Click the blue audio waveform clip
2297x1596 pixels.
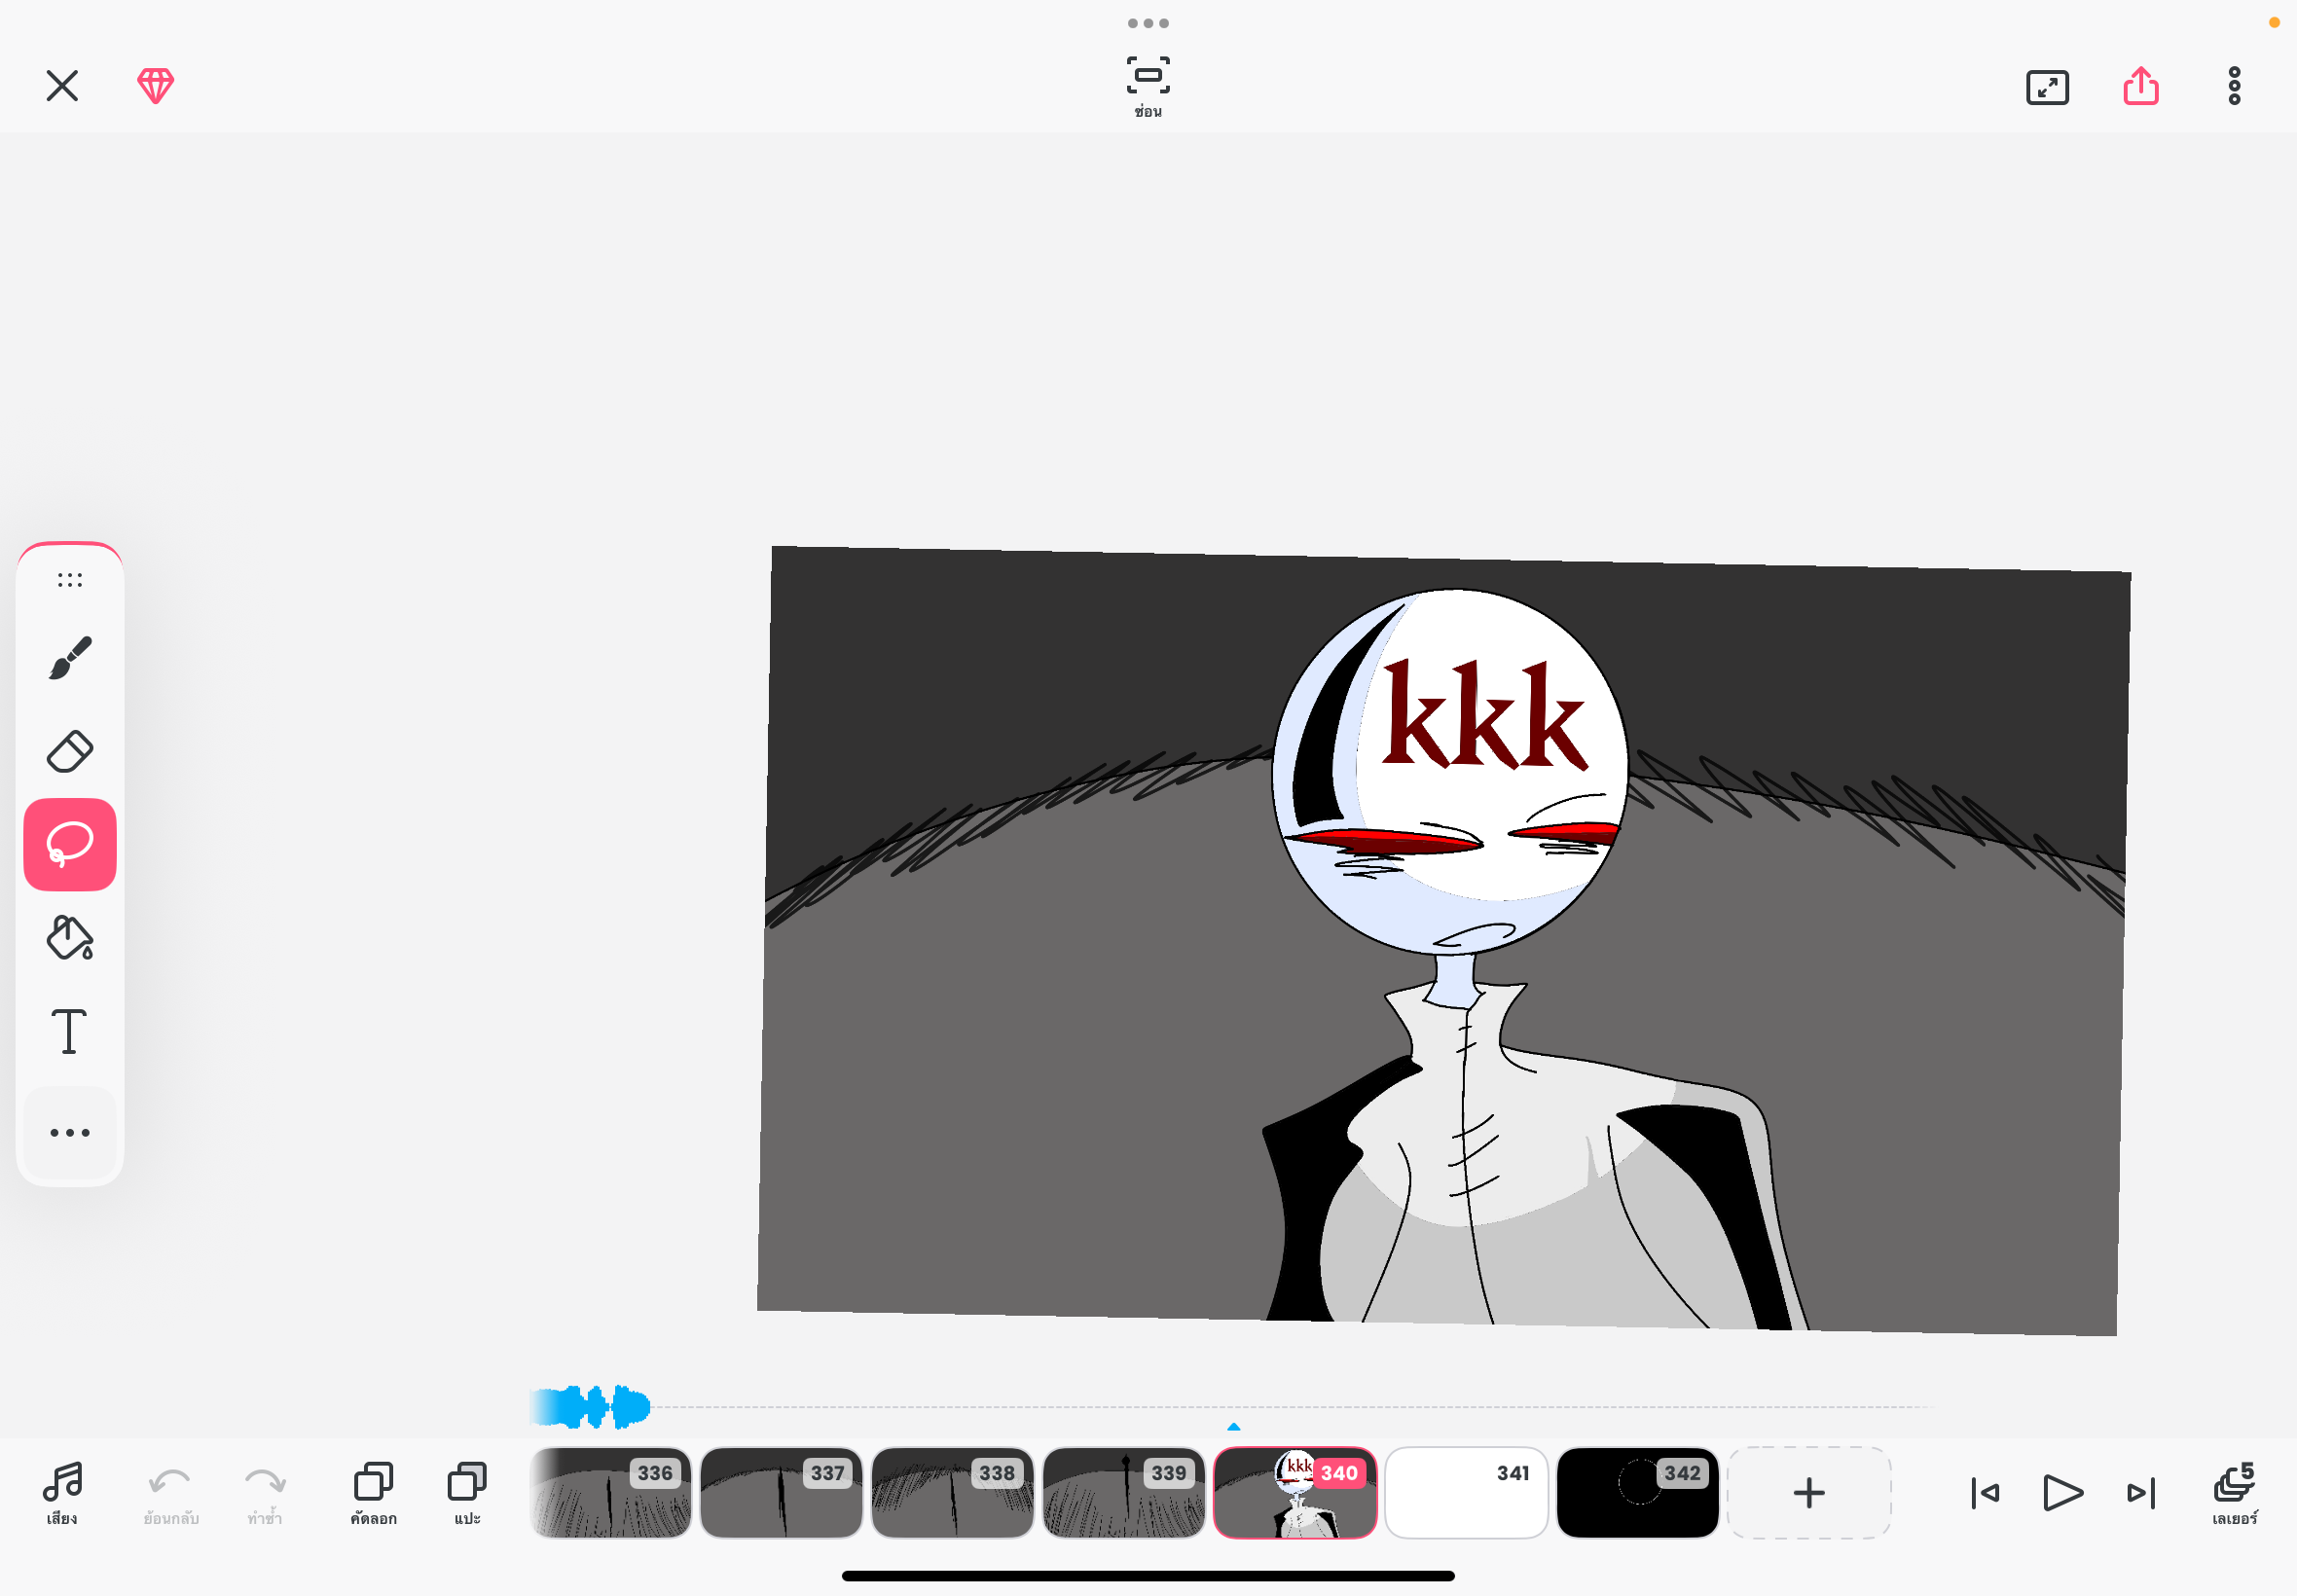click(590, 1407)
